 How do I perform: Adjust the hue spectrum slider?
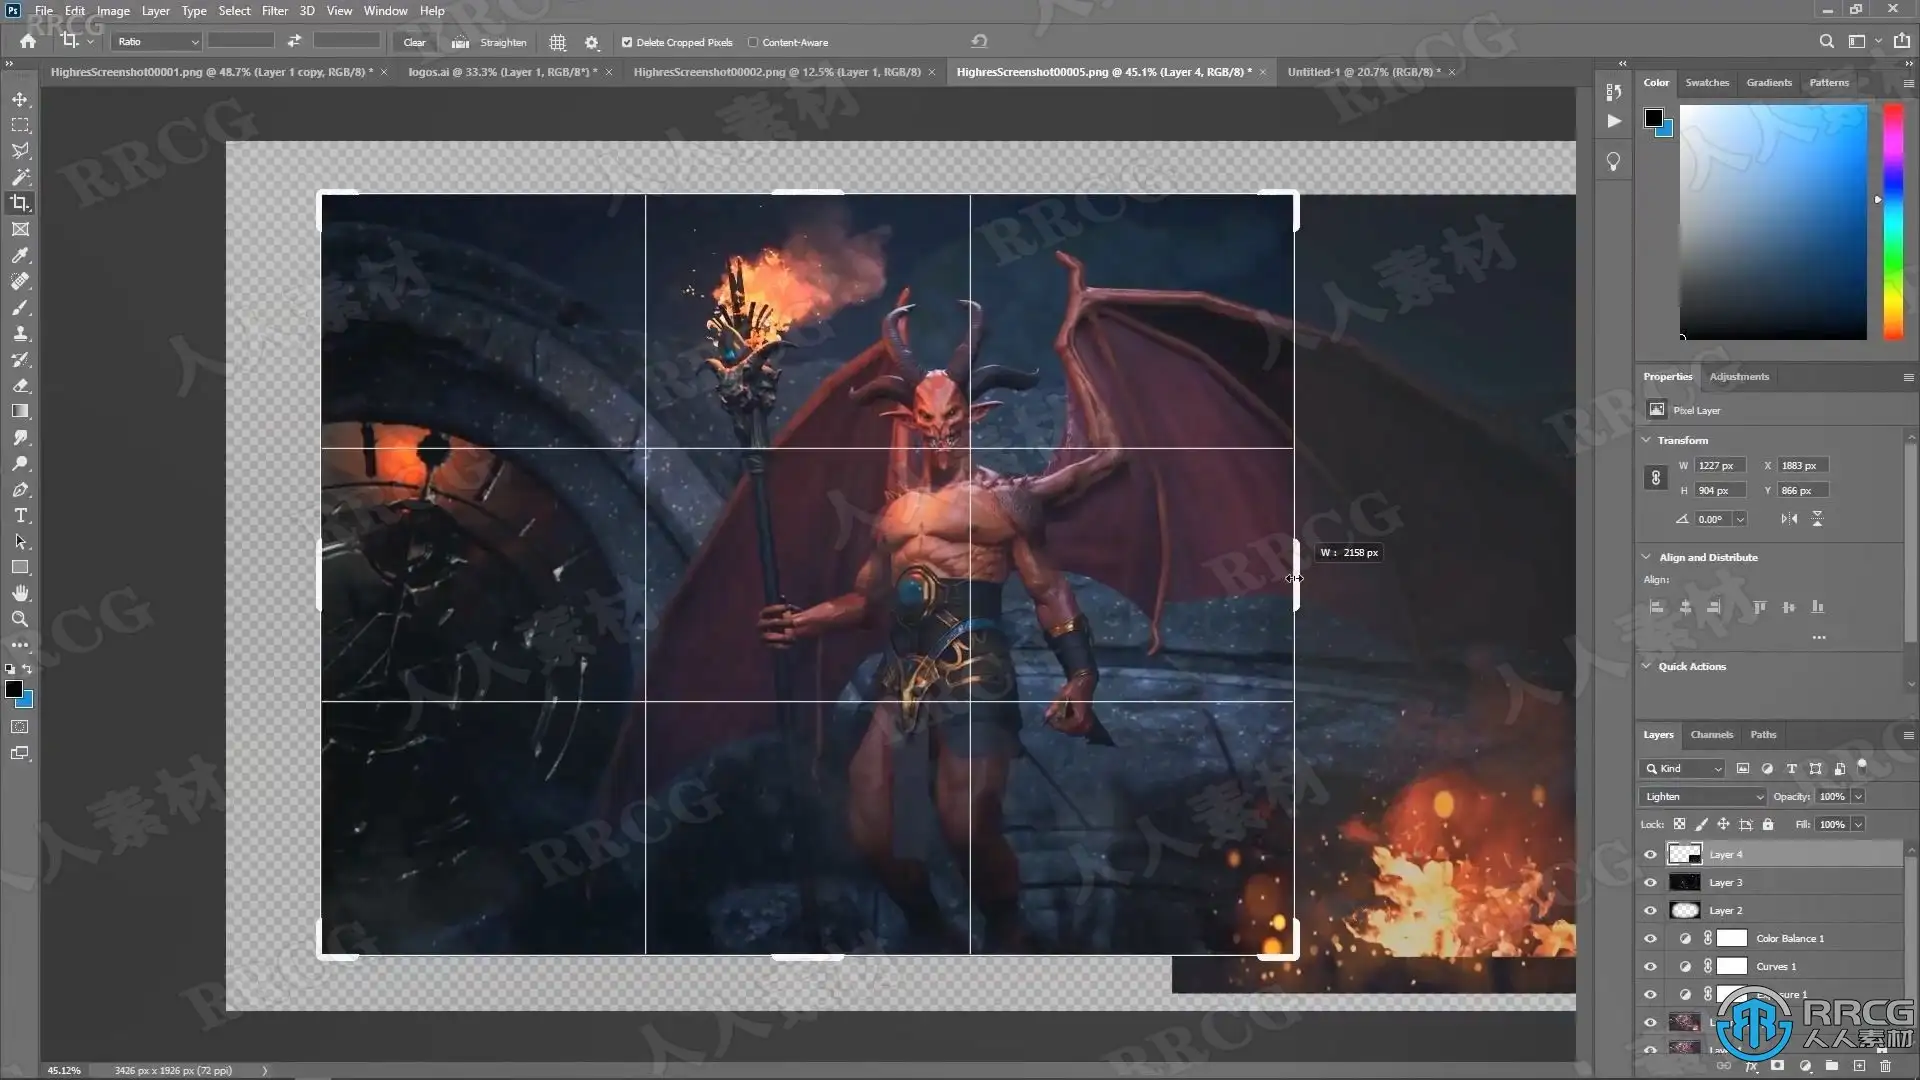click(1893, 222)
